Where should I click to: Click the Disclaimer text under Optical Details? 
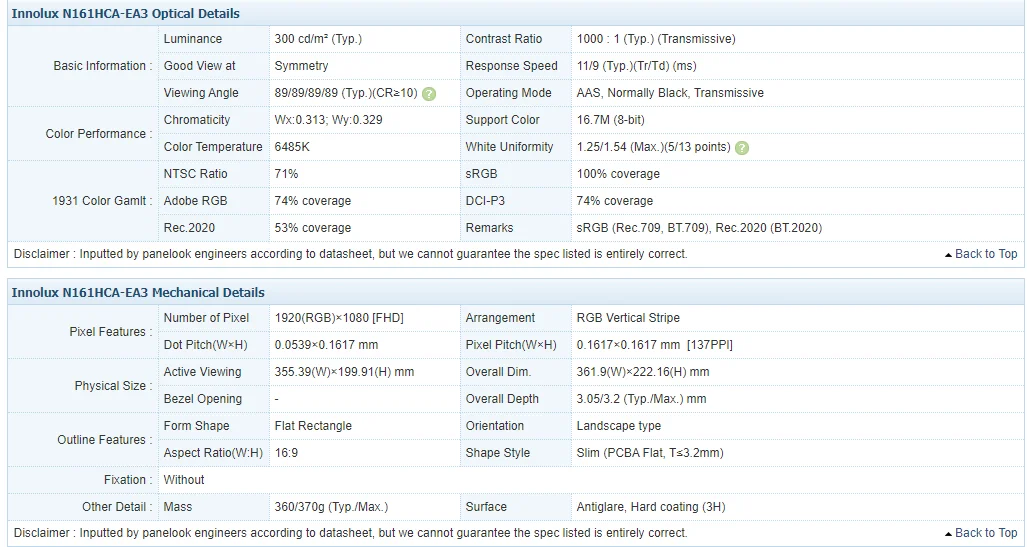pos(350,254)
